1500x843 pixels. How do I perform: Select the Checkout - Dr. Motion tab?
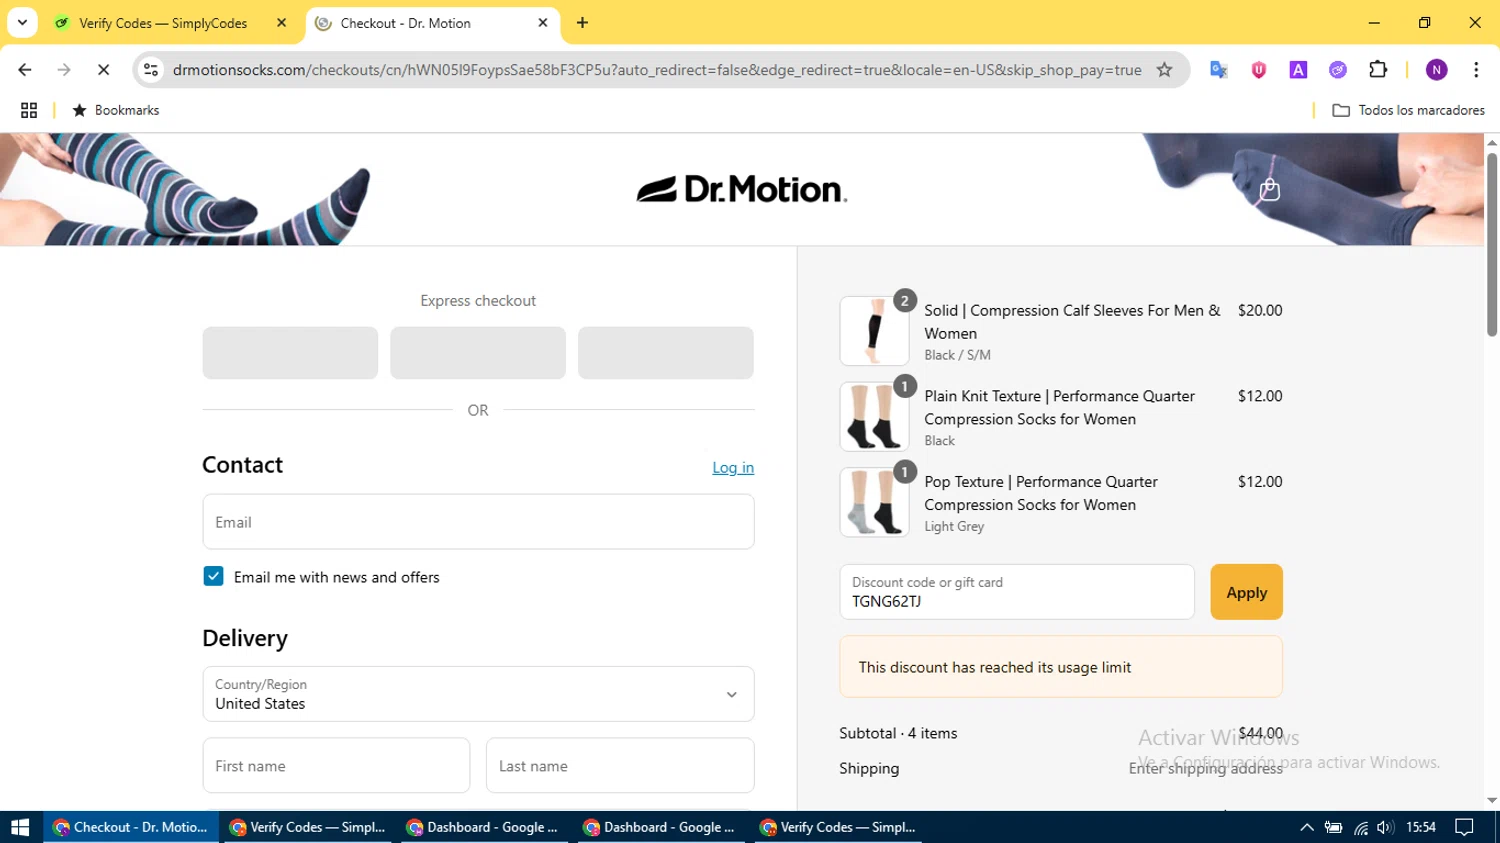click(405, 23)
